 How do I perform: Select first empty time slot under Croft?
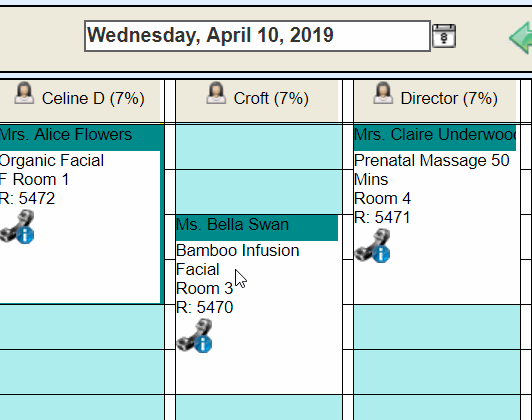click(259, 147)
